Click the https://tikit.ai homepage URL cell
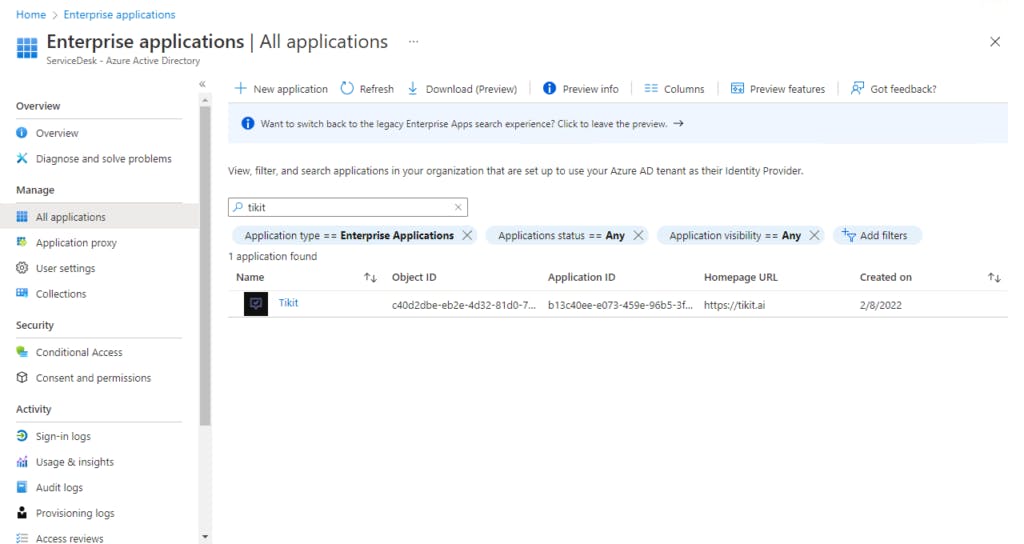 click(x=734, y=305)
